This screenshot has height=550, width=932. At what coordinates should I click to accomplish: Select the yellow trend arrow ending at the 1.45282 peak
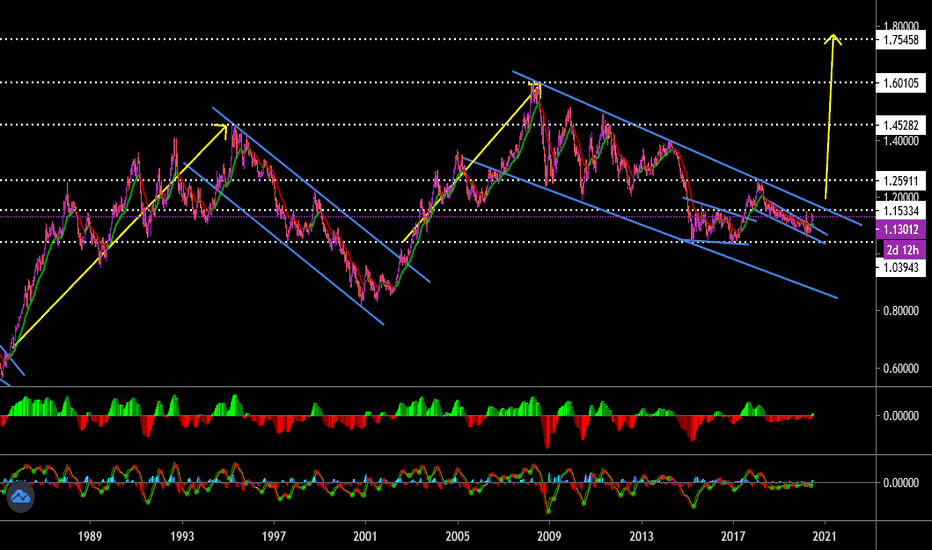click(x=119, y=235)
